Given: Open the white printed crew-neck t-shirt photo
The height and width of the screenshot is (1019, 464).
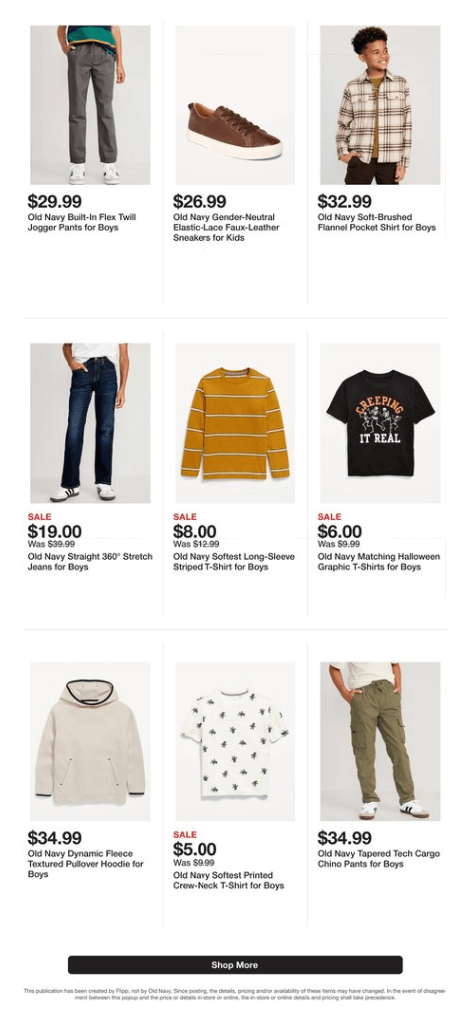Looking at the screenshot, I should tap(235, 741).
